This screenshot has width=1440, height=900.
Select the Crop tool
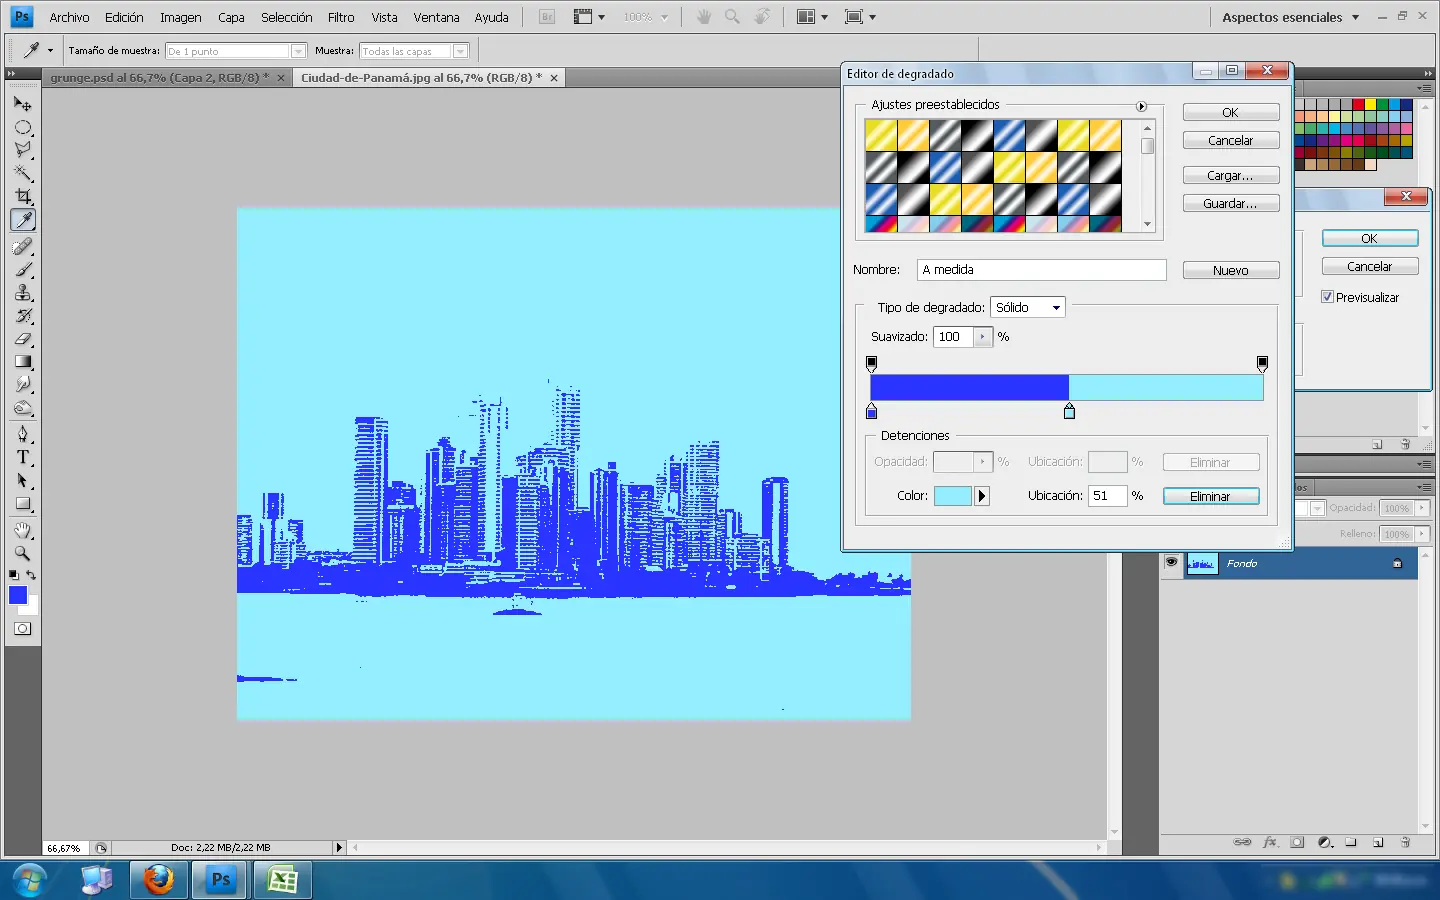coord(22,196)
